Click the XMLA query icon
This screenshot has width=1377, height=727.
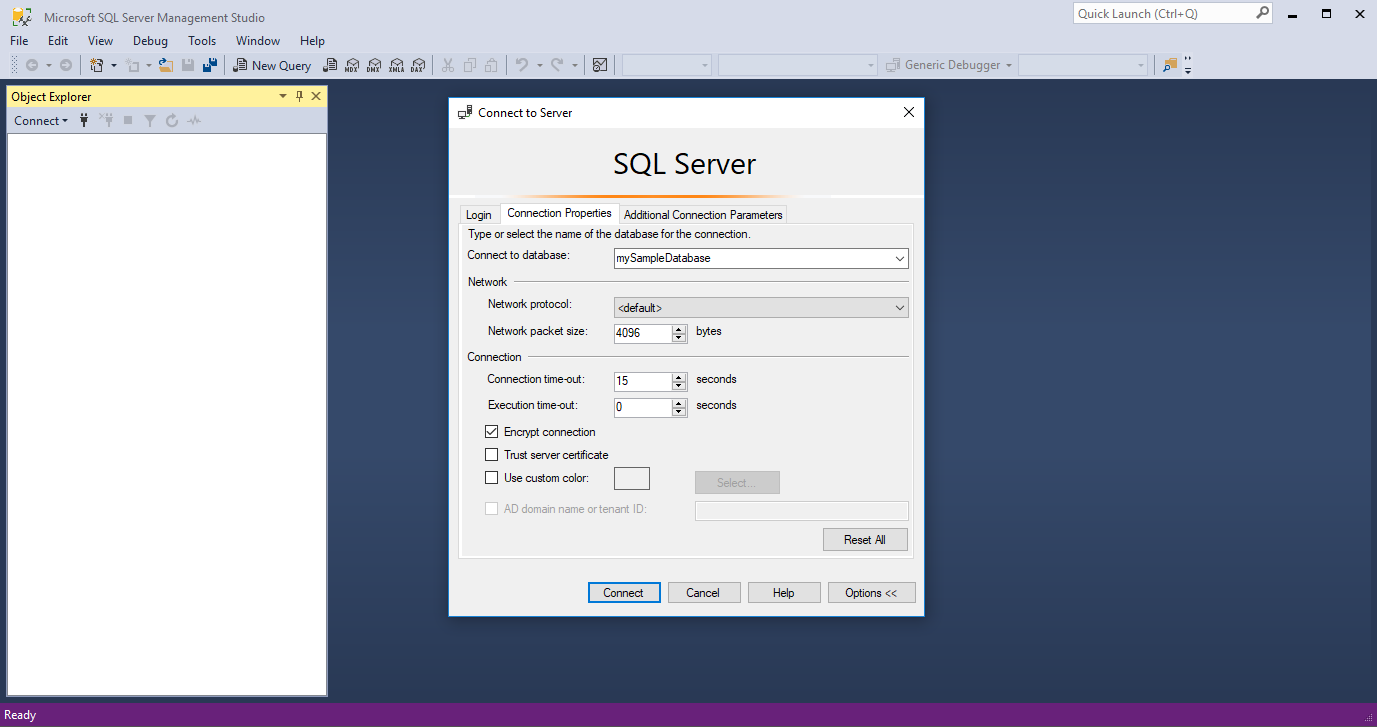pyautogui.click(x=396, y=65)
